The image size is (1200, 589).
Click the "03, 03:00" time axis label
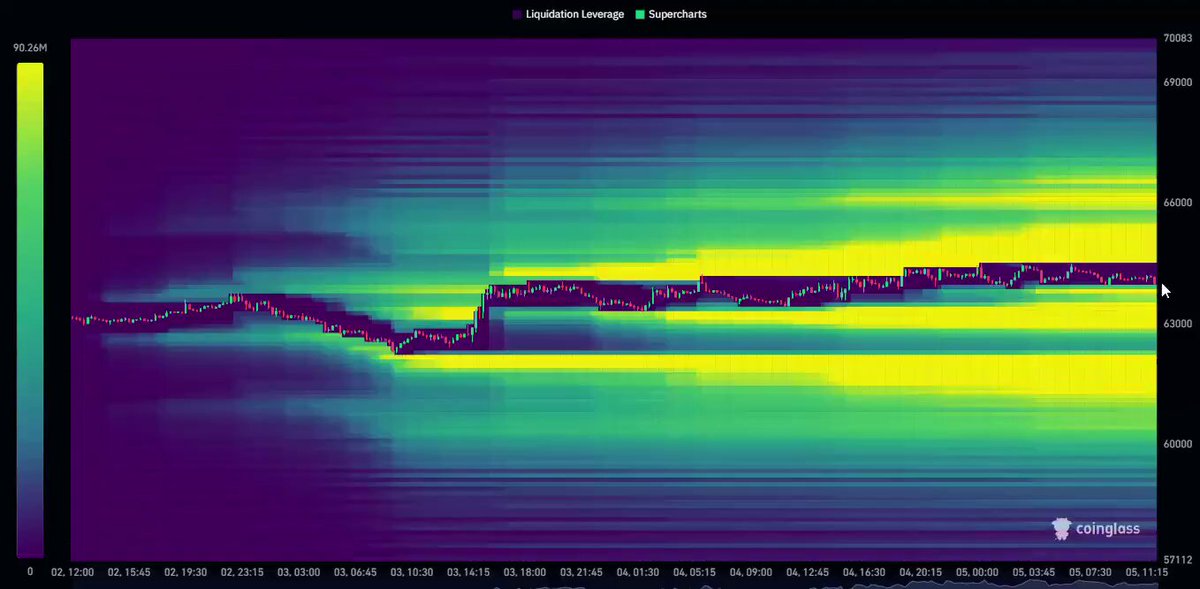[299, 573]
